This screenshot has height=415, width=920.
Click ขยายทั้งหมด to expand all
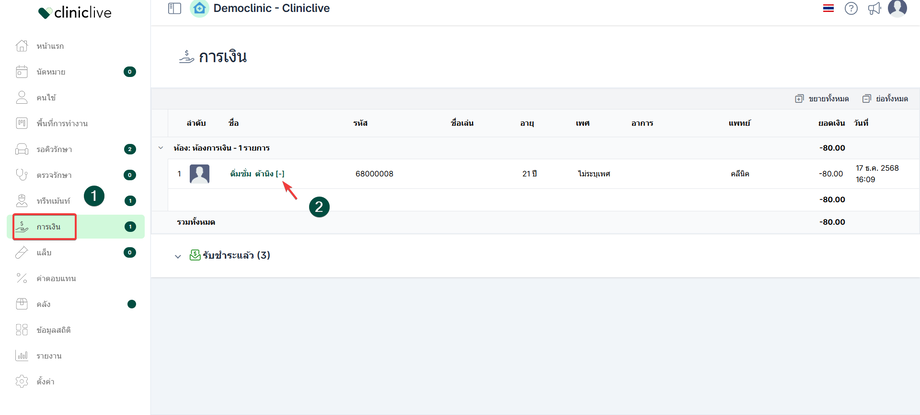[822, 98]
